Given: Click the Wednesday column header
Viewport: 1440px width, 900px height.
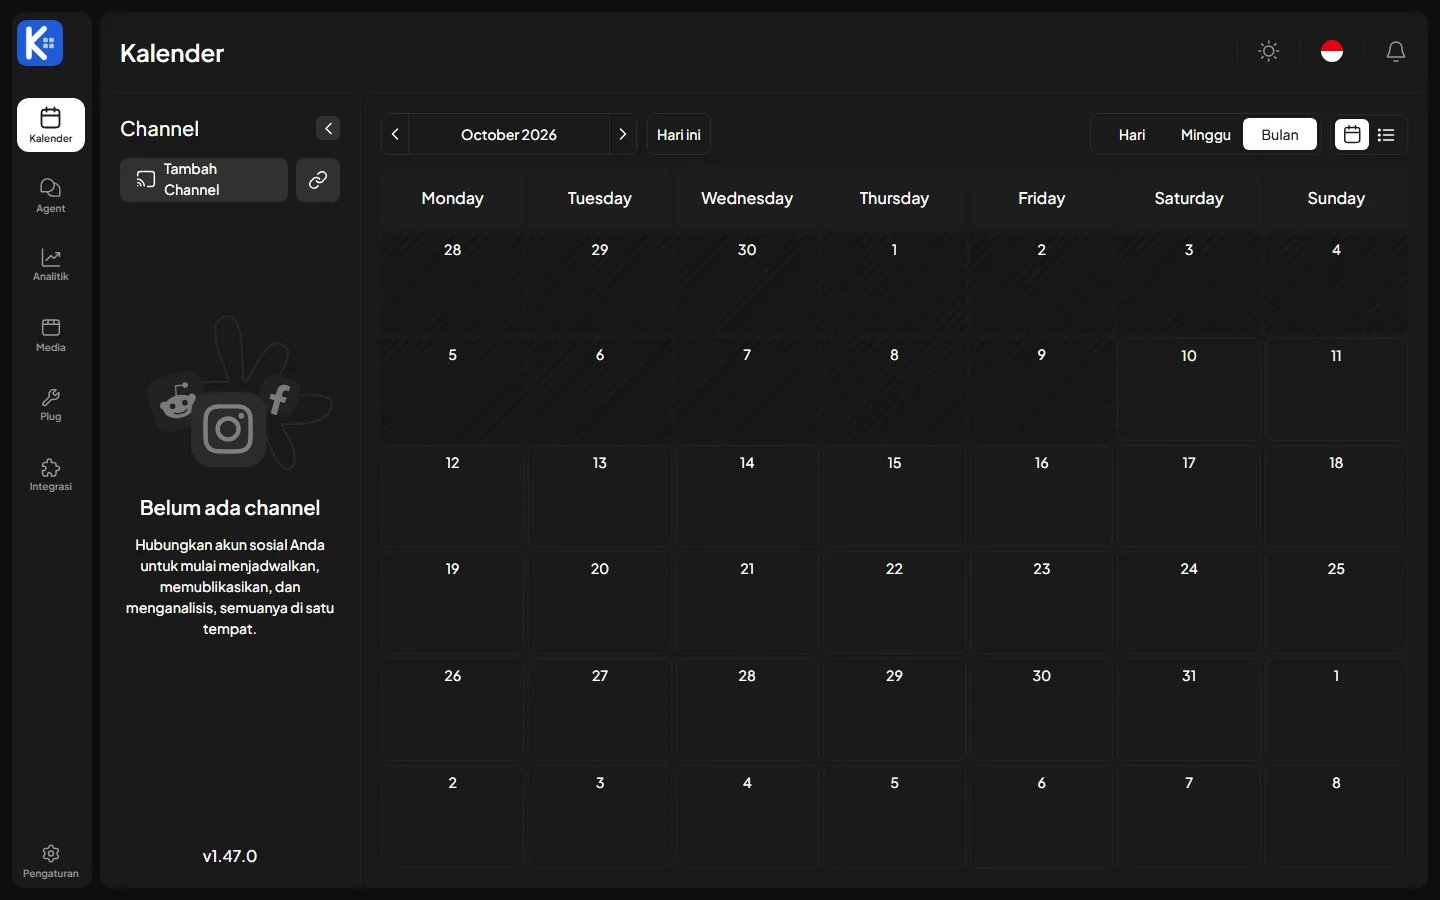Looking at the screenshot, I should [x=747, y=198].
